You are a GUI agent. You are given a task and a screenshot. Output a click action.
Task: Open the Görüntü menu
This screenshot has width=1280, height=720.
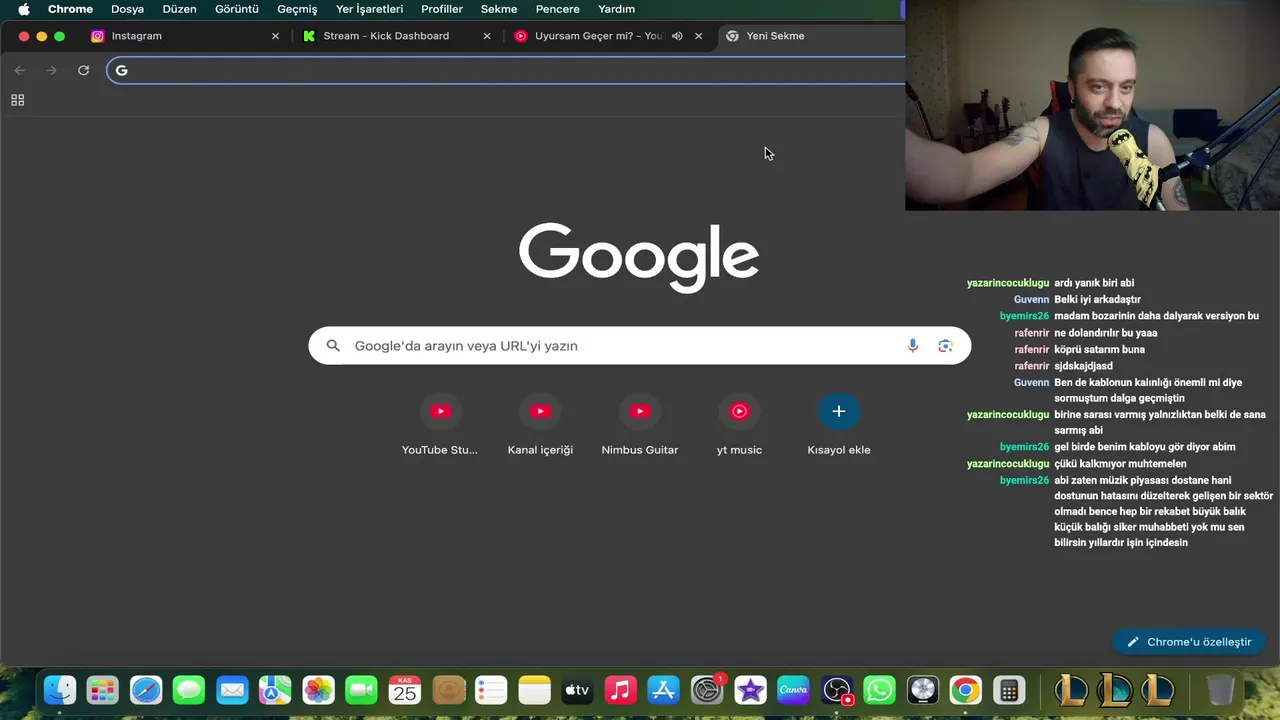(x=237, y=9)
